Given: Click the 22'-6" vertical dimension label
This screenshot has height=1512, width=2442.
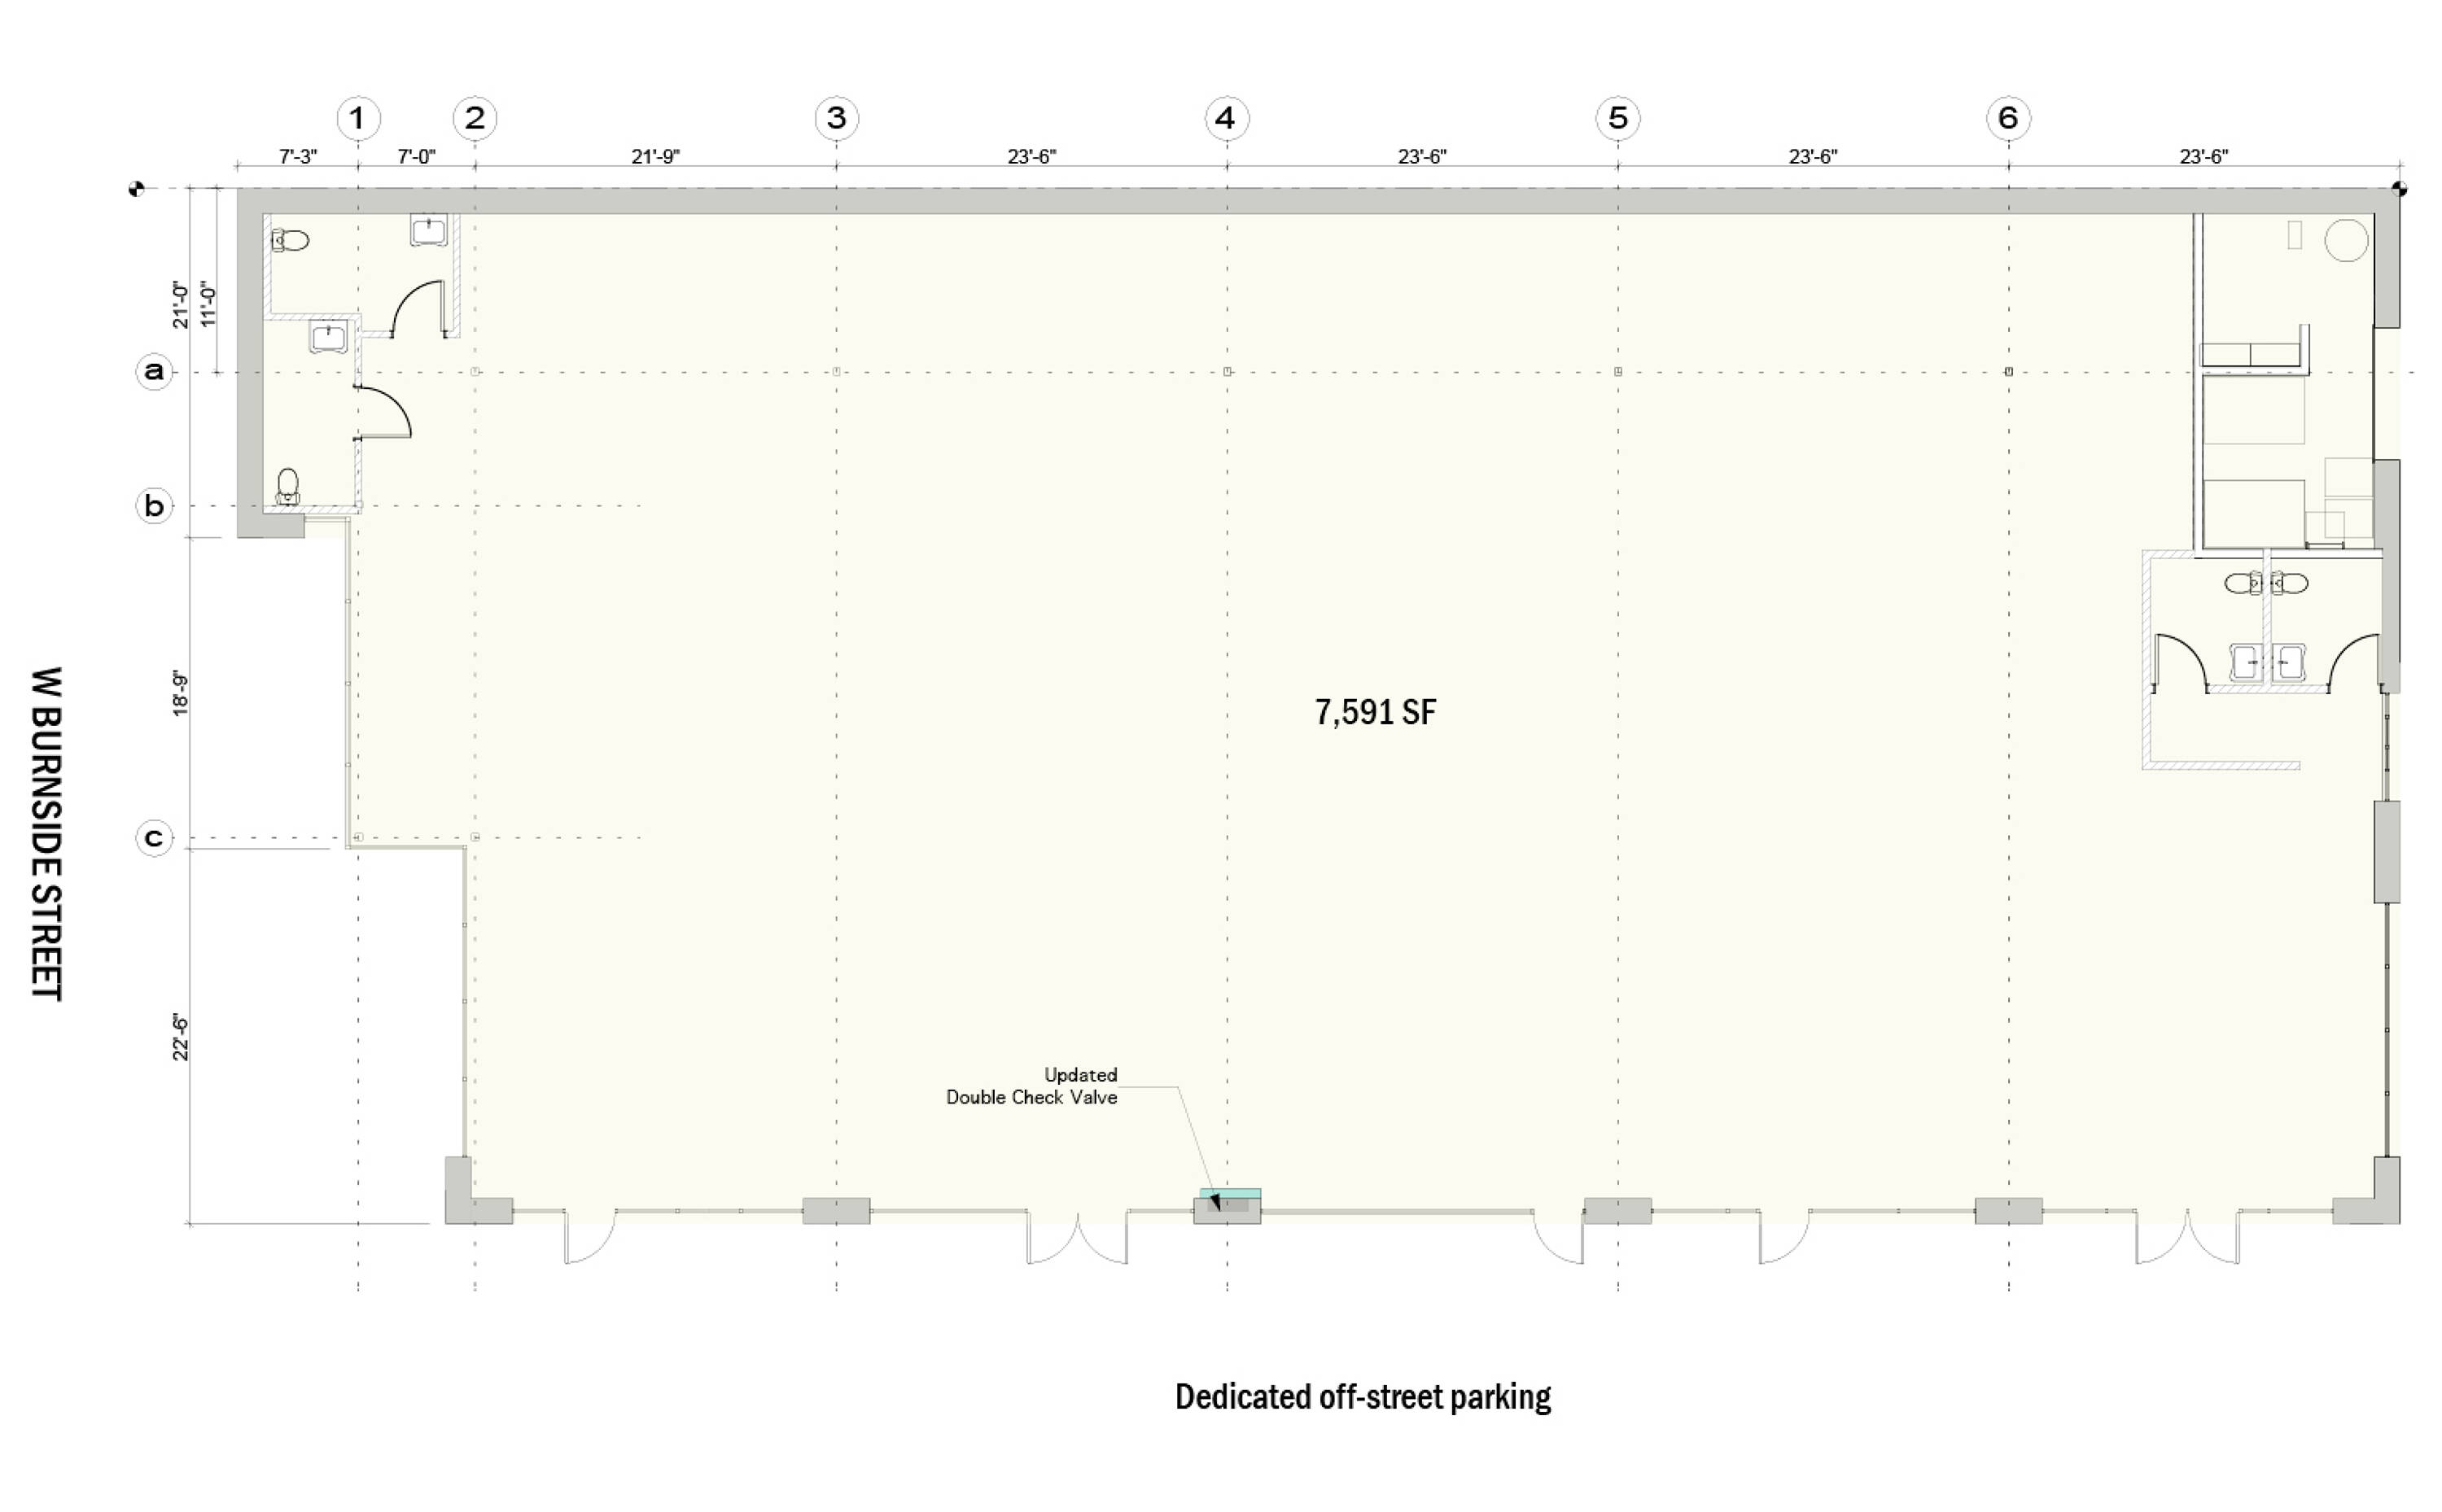Looking at the screenshot, I should (x=180, y=1037).
